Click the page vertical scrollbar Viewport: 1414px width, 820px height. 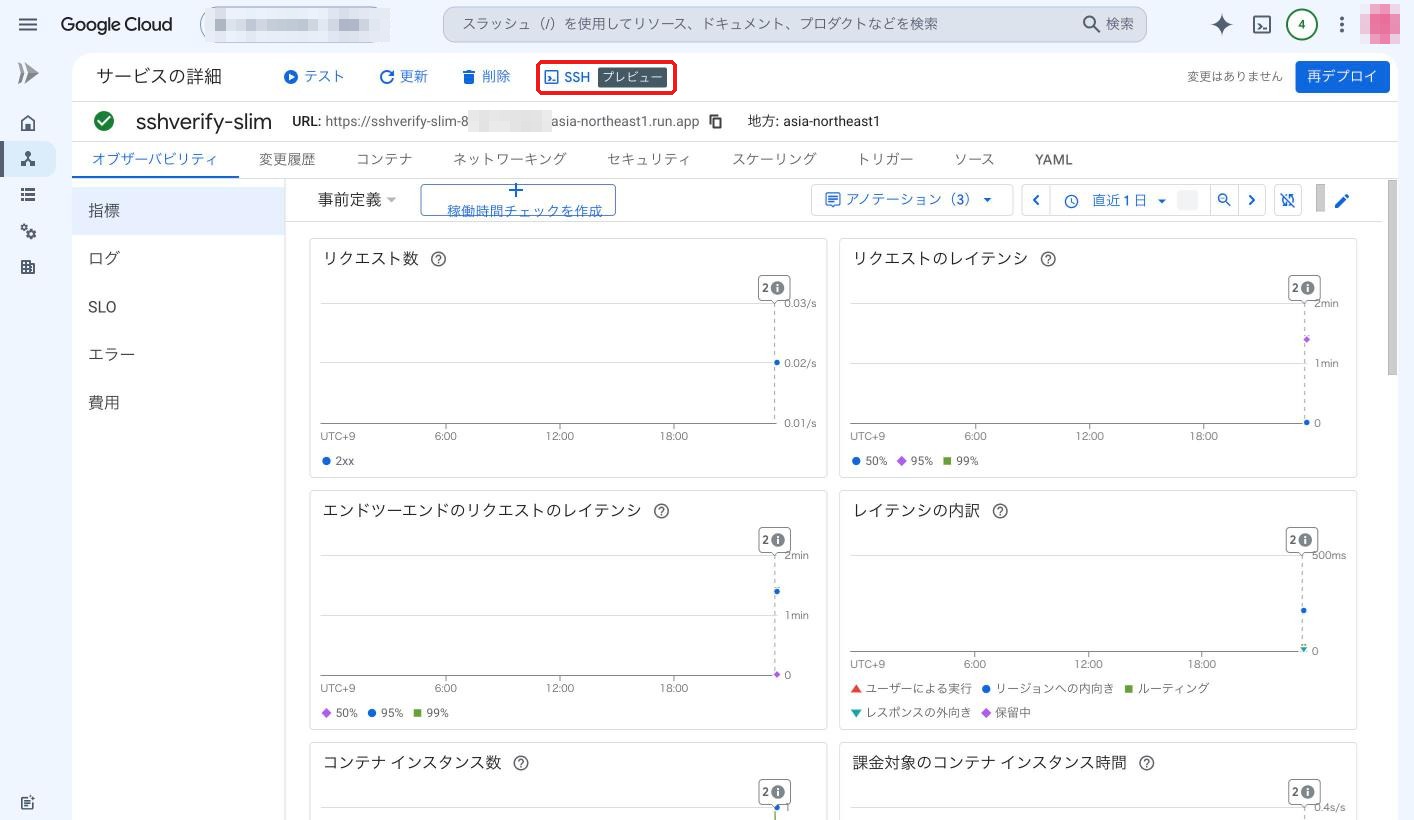1392,278
